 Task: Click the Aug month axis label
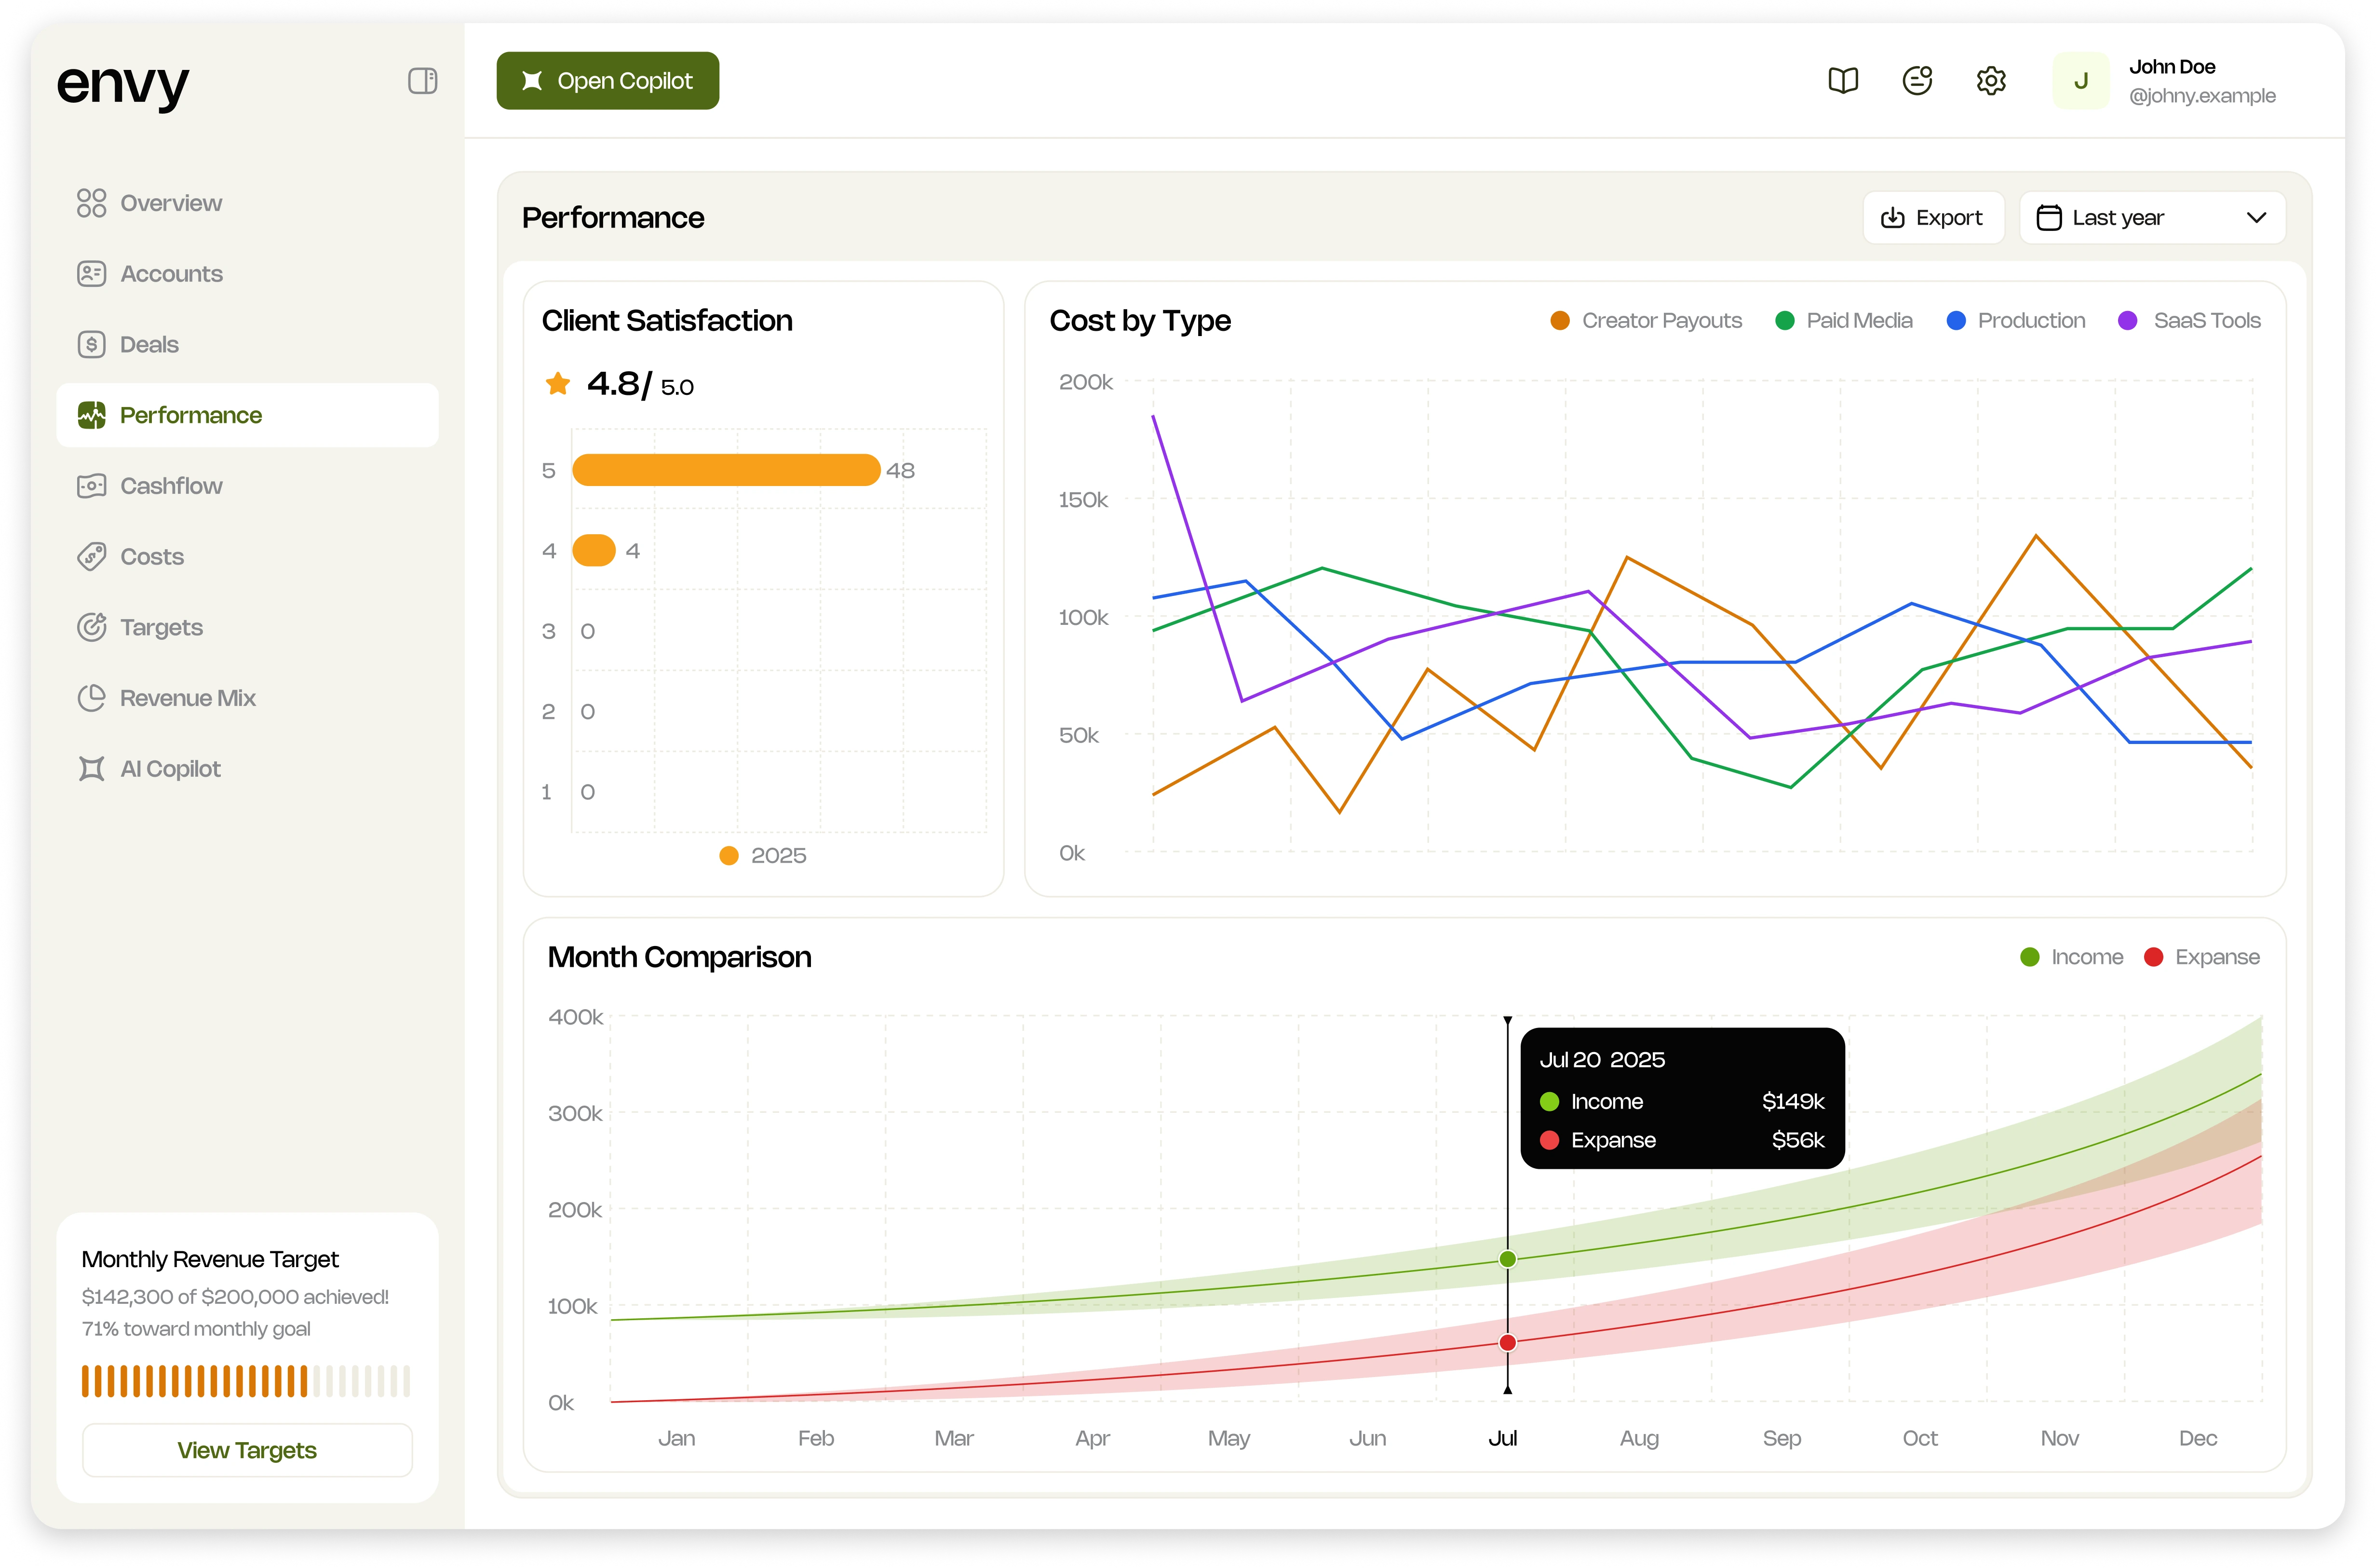coord(1639,1439)
